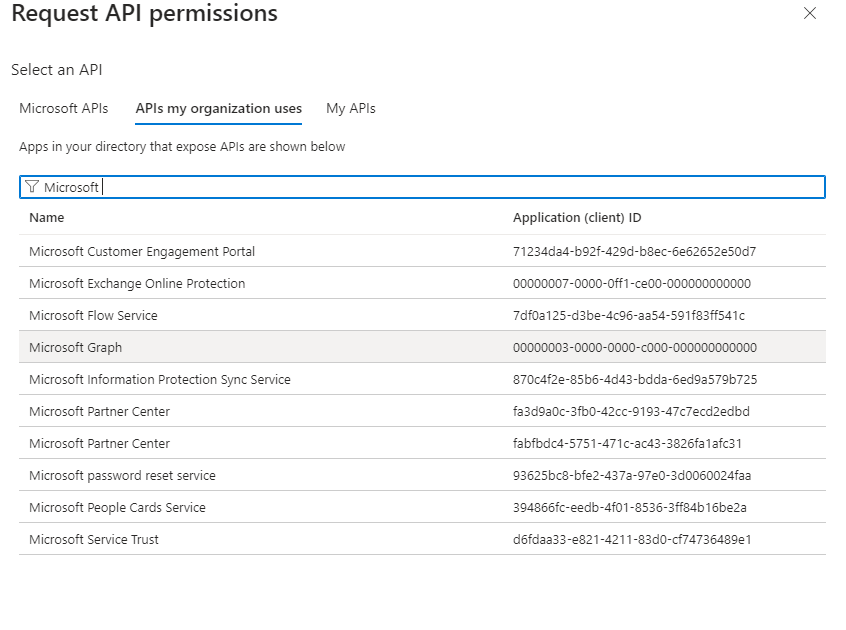The width and height of the screenshot is (846, 630).
Task: Open the My APIs tab
Action: coord(351,108)
